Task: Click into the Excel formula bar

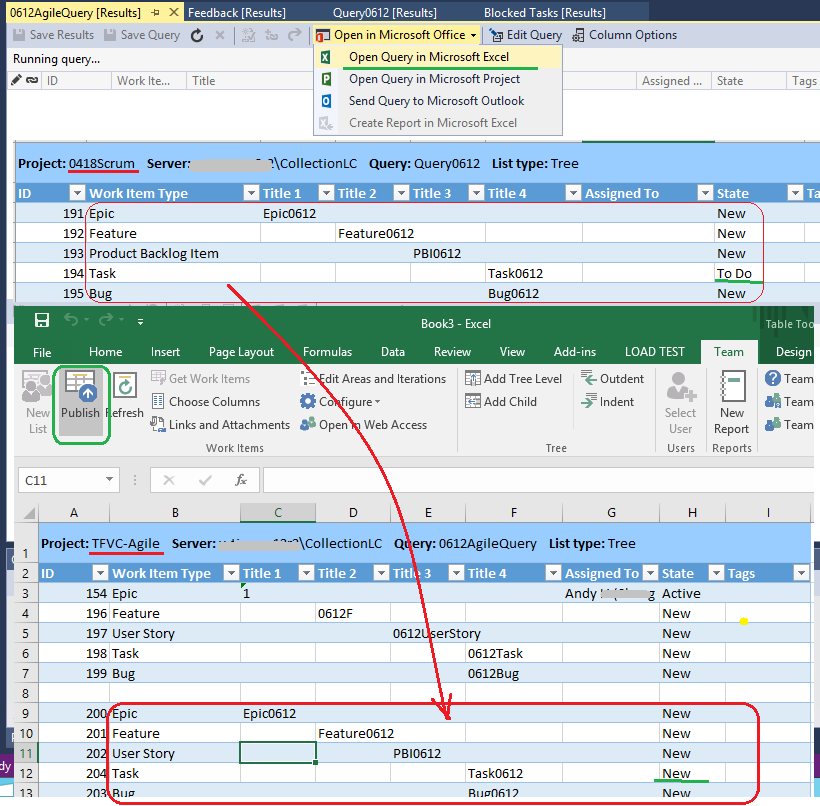Action: [539, 480]
